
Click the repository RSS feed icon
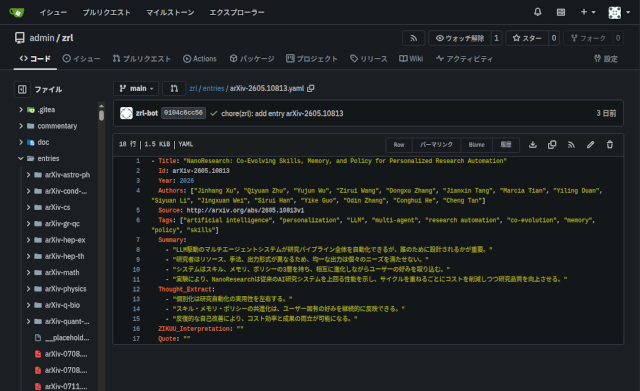(413, 38)
